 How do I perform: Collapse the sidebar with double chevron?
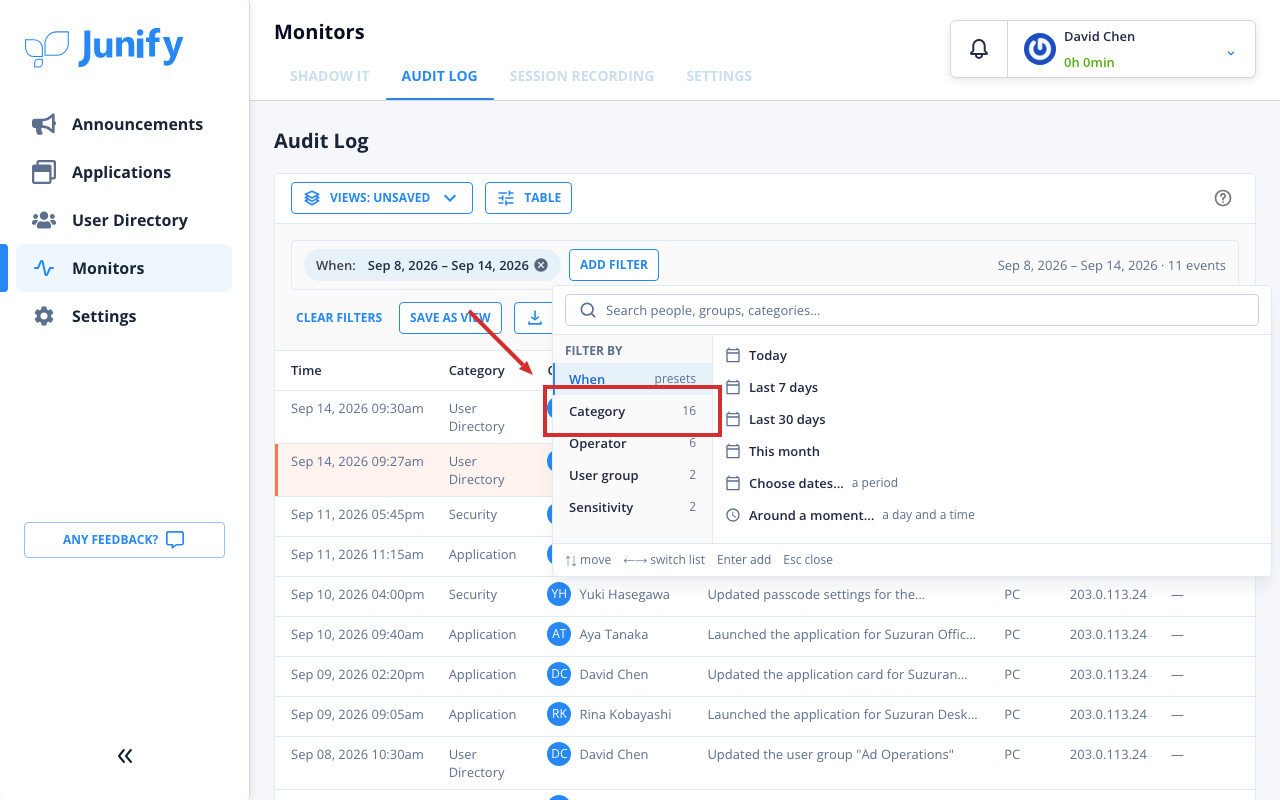click(x=125, y=756)
